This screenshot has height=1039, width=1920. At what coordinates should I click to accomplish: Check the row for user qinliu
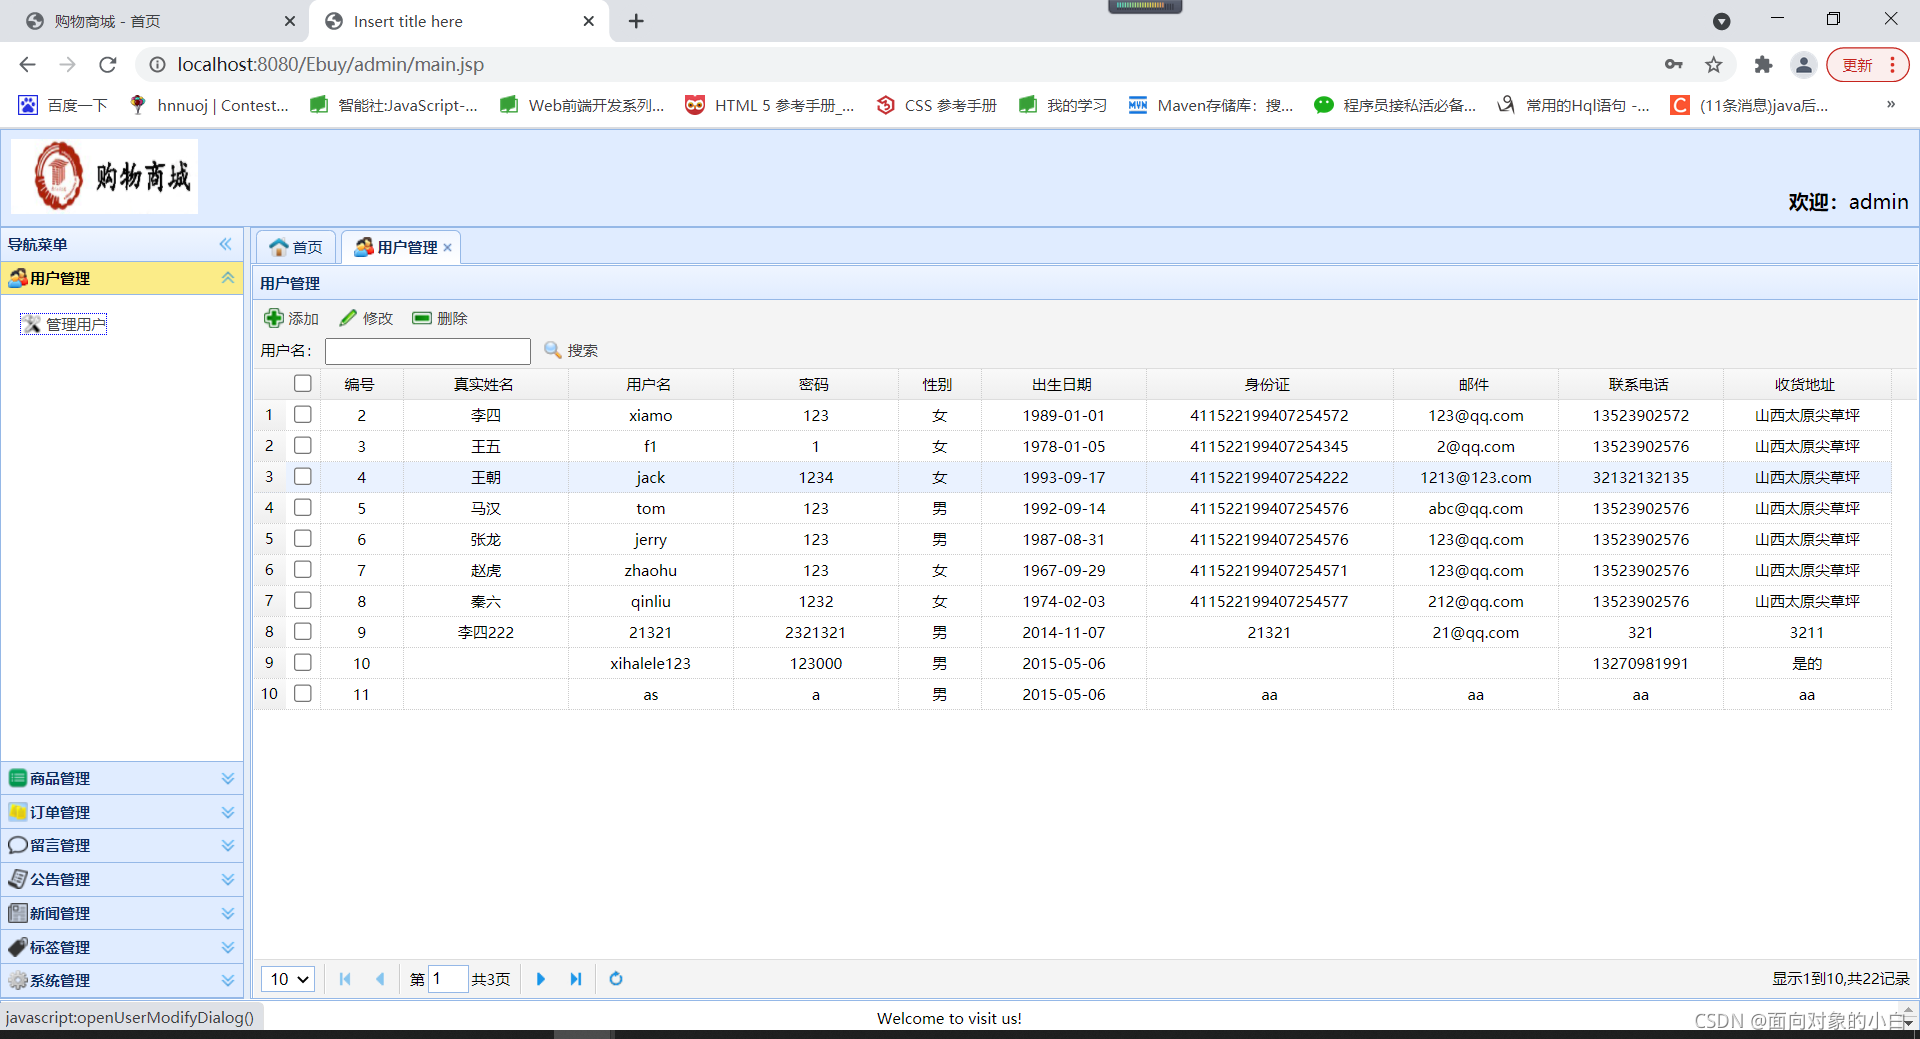tap(303, 600)
